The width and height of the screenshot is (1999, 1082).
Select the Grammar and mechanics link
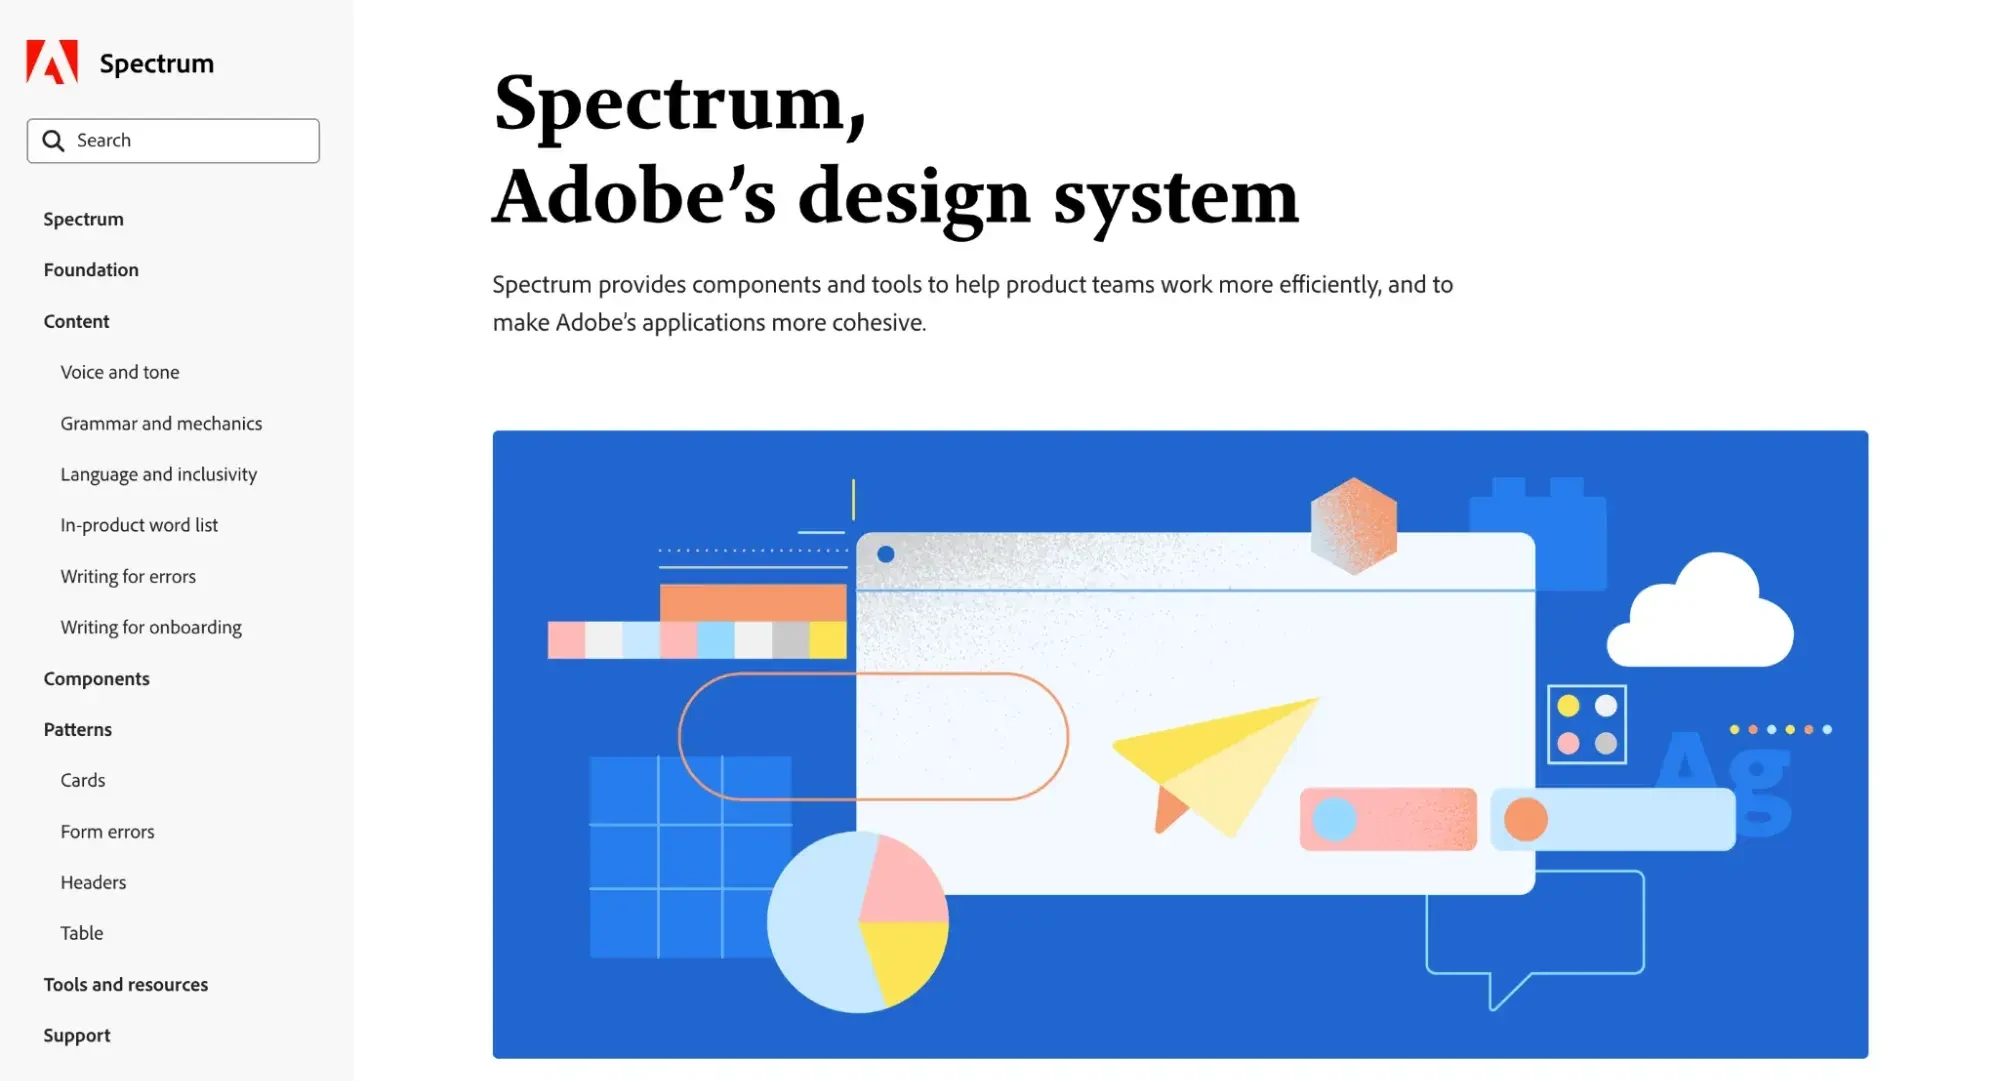(x=161, y=421)
